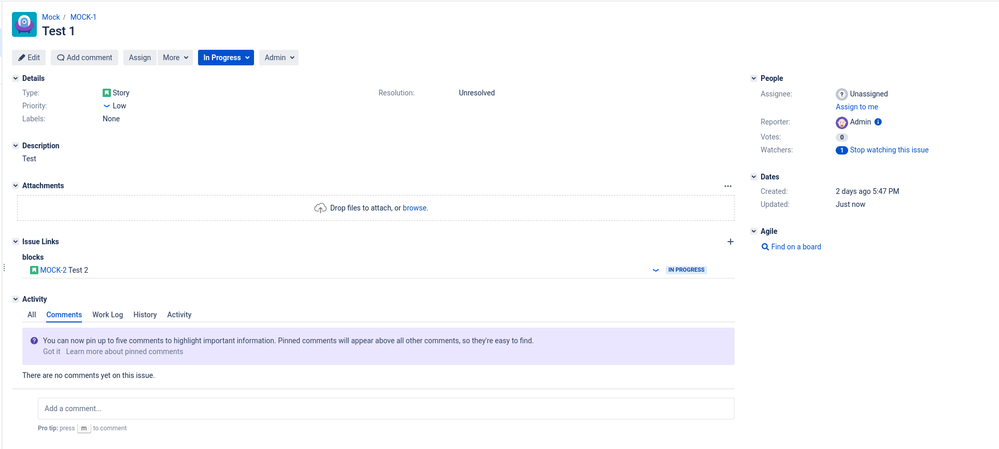The image size is (999, 449).
Task: Open the More actions dropdown
Action: point(175,58)
